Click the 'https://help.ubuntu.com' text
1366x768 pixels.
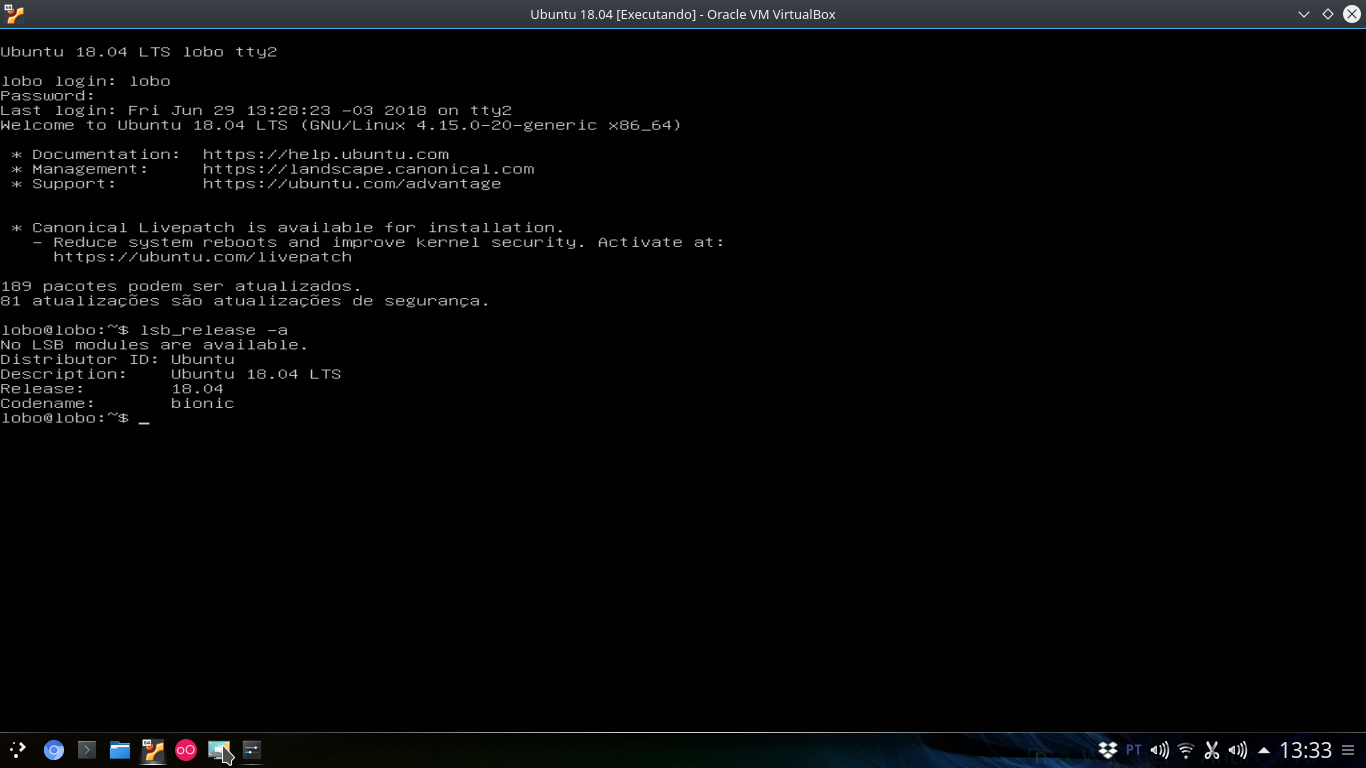[x=326, y=154]
